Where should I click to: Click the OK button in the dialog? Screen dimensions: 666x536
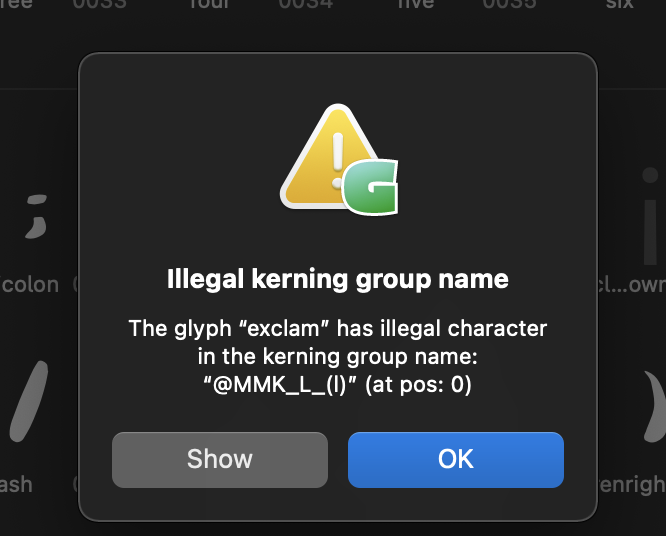pos(456,460)
